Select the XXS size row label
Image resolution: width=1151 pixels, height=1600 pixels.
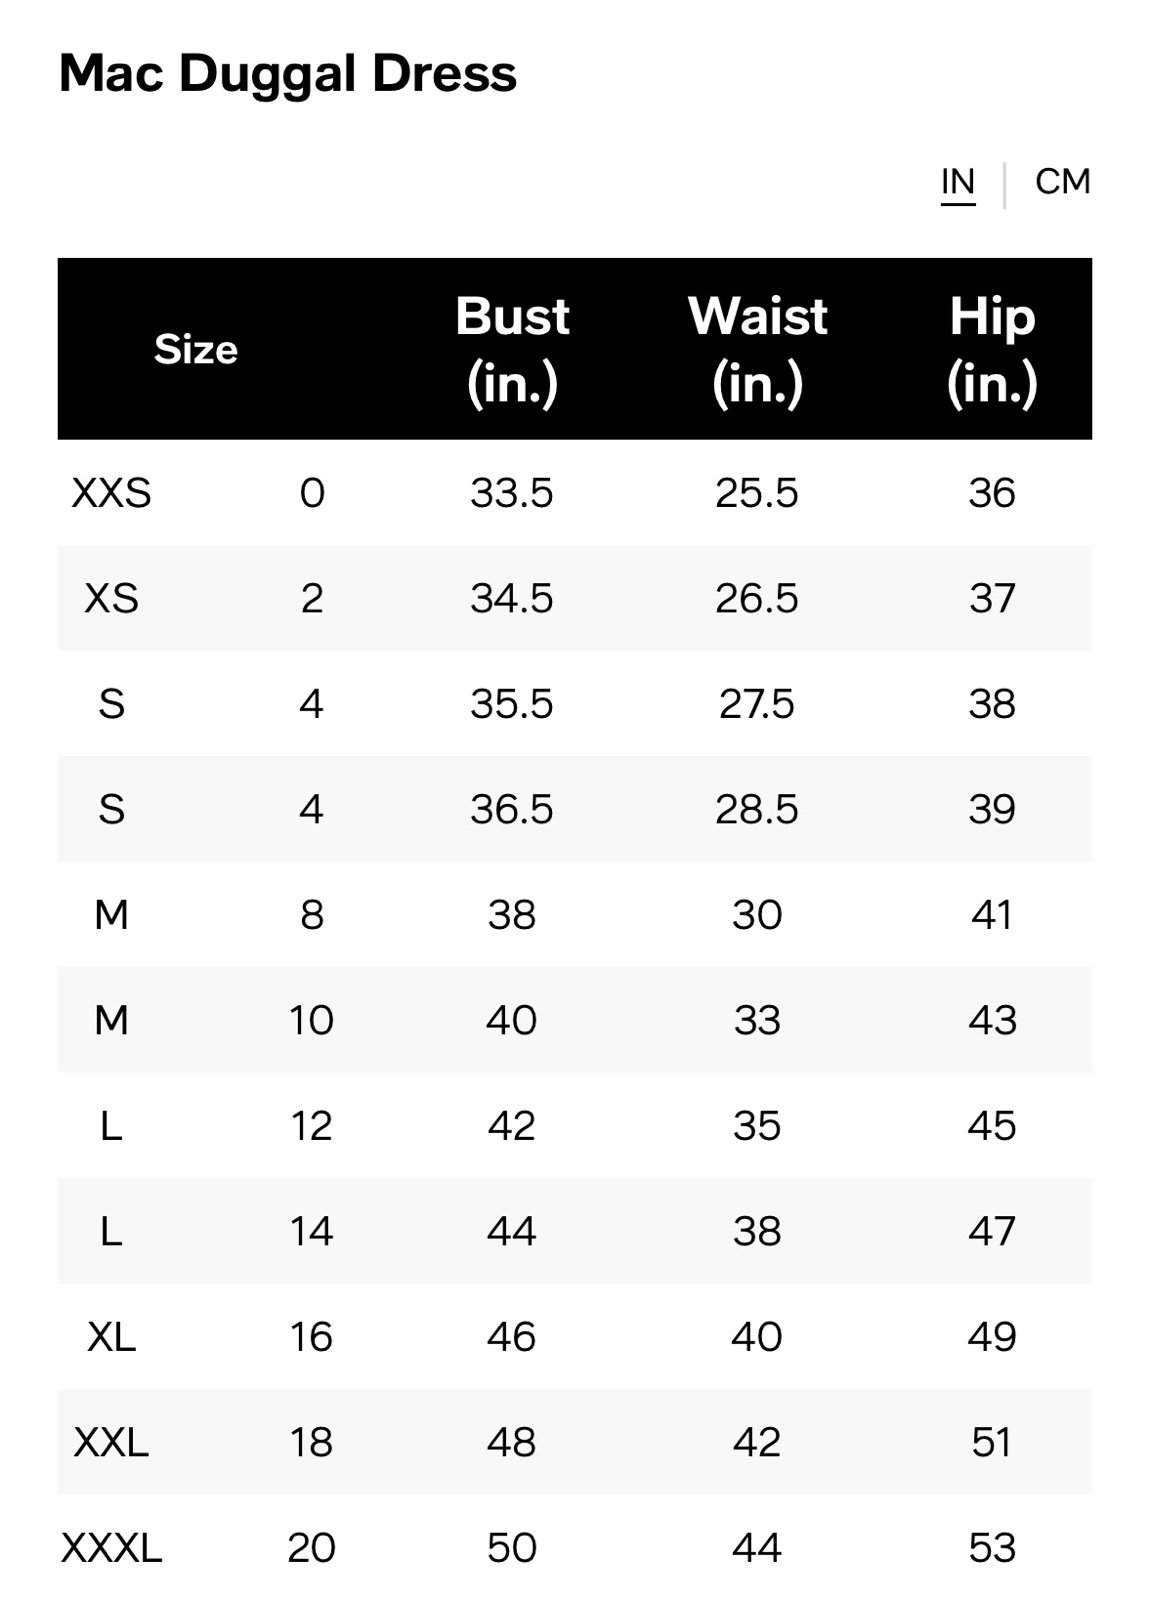tap(111, 493)
